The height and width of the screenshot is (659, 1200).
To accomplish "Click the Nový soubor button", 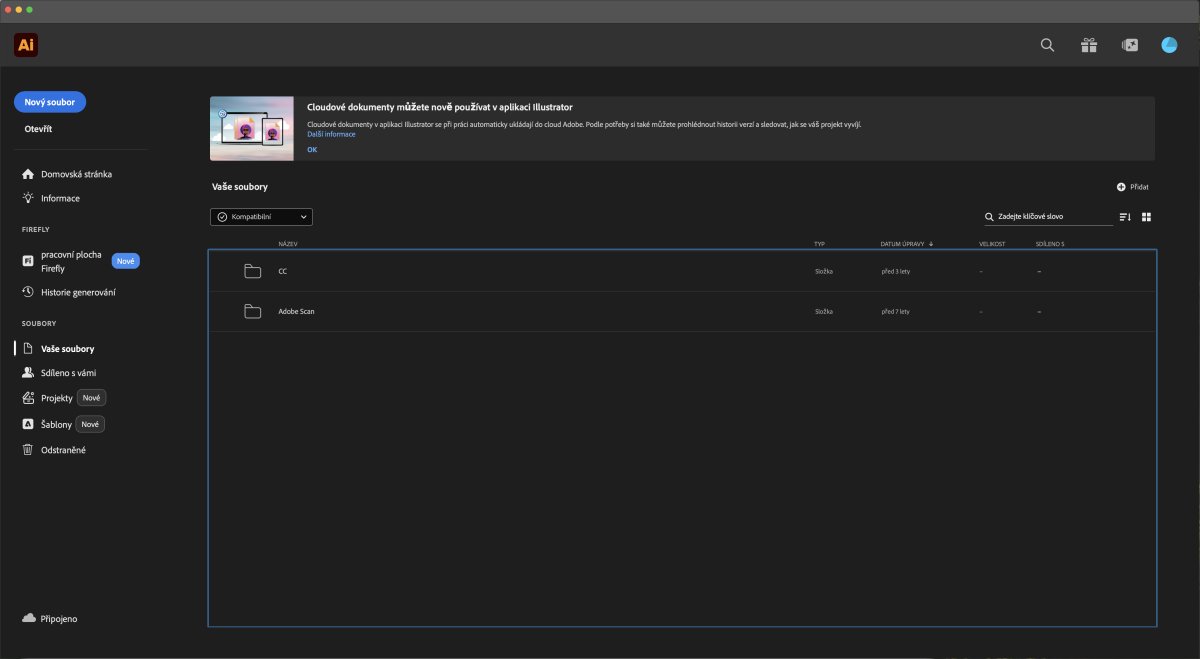I will [x=50, y=102].
